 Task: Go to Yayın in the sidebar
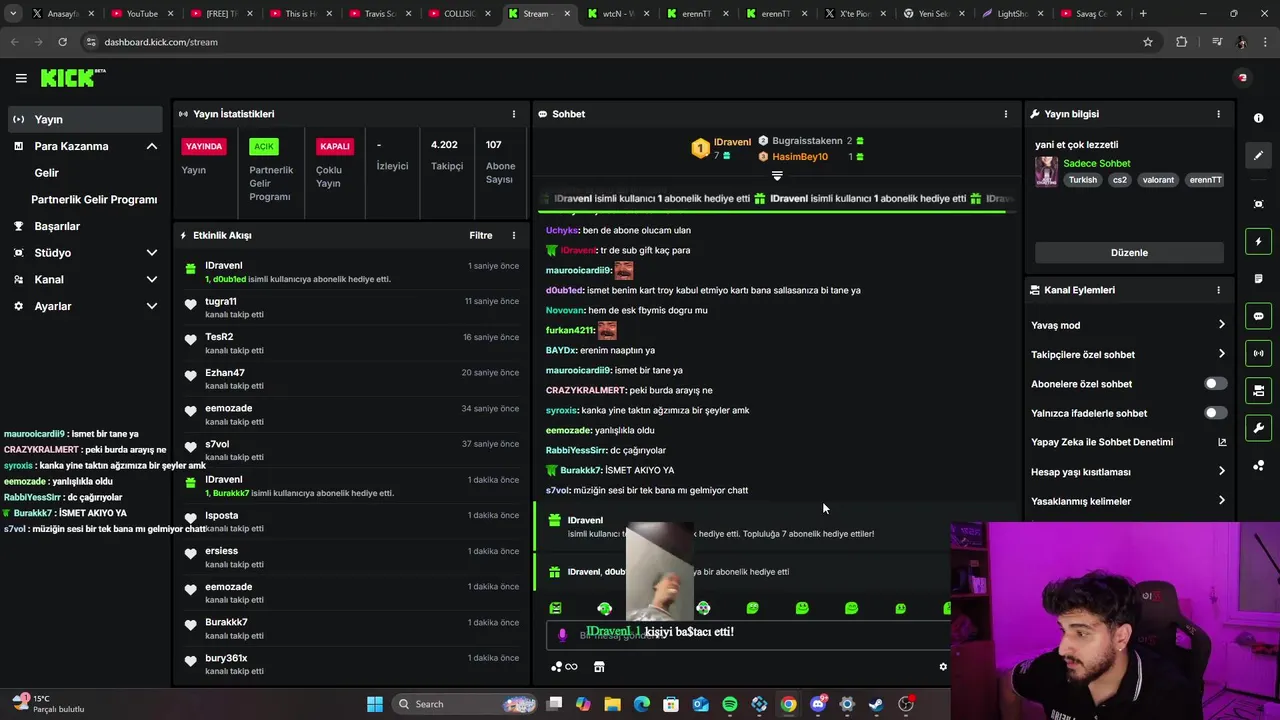click(x=85, y=119)
